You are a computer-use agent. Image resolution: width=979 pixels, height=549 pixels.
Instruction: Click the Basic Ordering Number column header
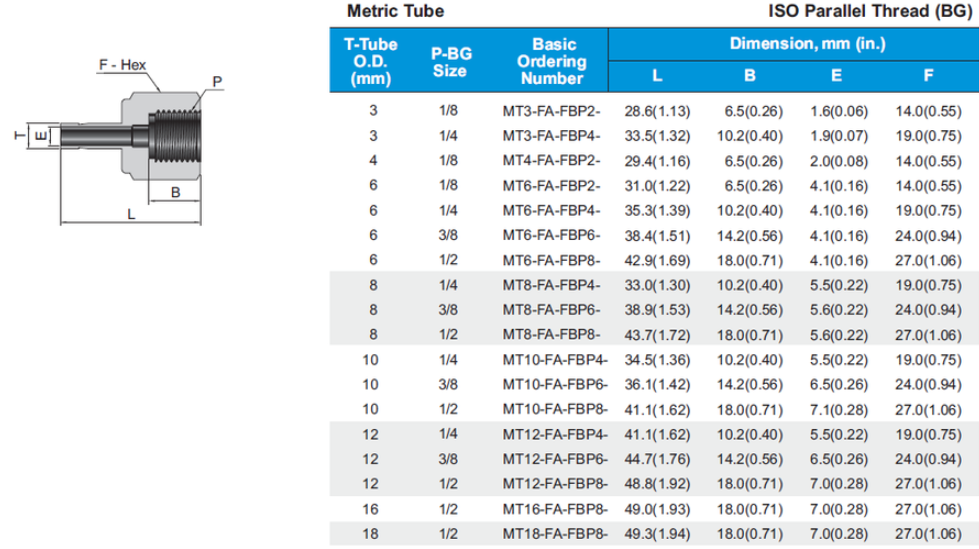click(x=553, y=61)
